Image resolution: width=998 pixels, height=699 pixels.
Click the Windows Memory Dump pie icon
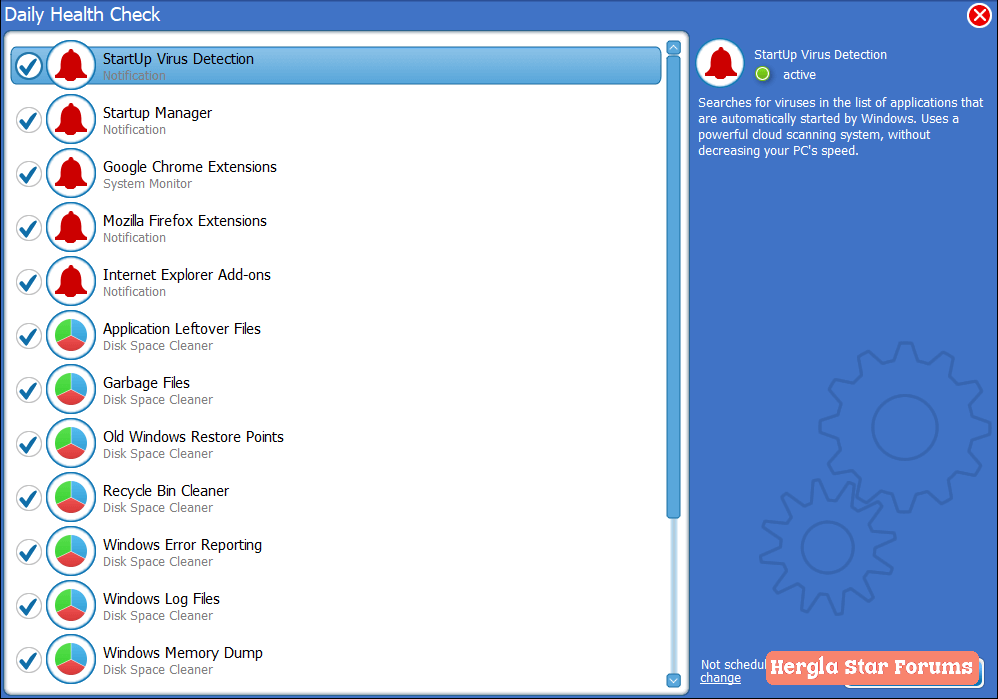71,660
